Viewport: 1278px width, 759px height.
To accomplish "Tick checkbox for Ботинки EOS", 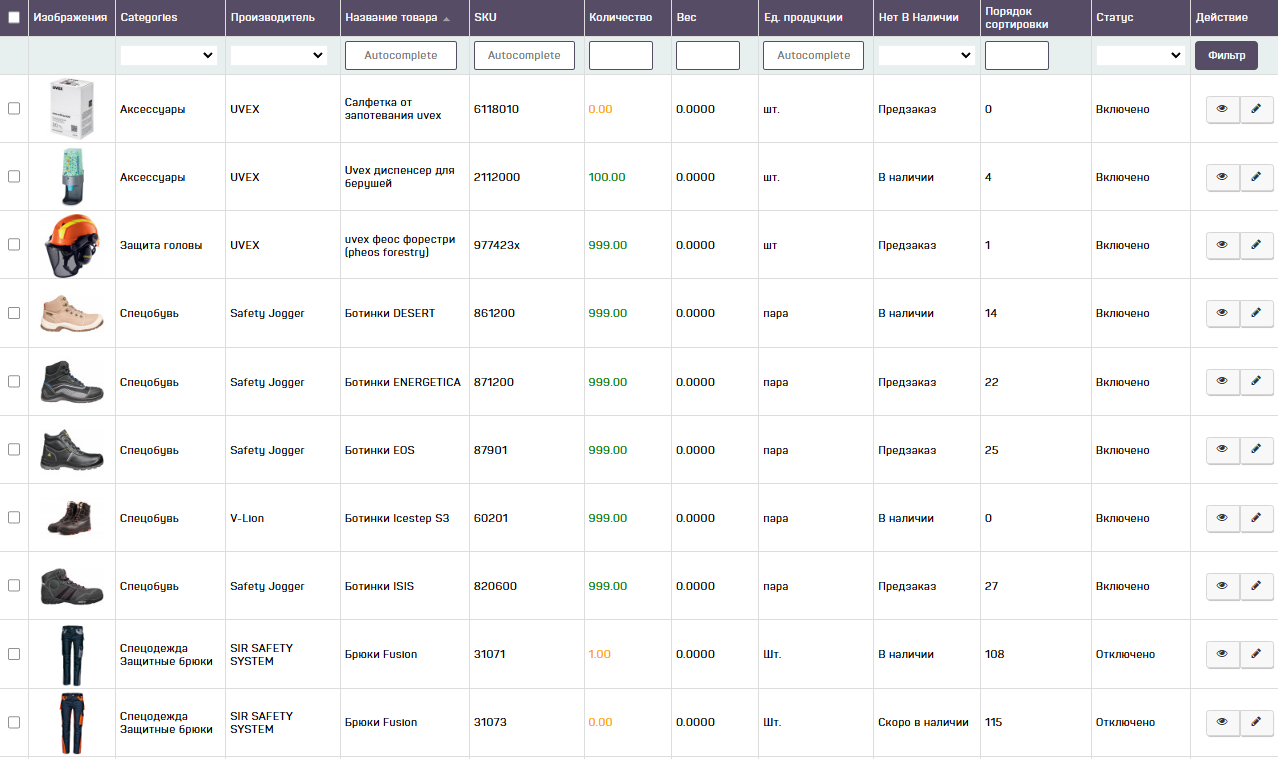I will click(x=14, y=450).
